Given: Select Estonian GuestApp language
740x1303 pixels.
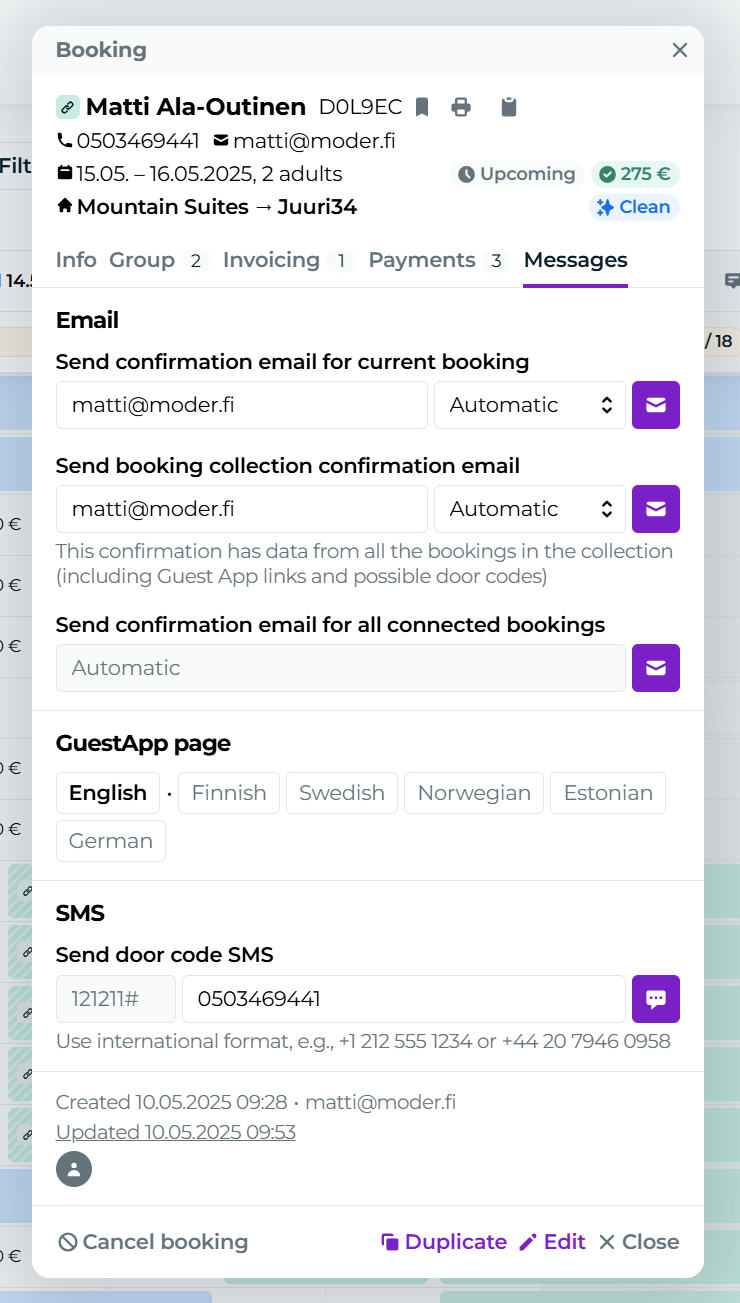Looking at the screenshot, I should (x=608, y=793).
